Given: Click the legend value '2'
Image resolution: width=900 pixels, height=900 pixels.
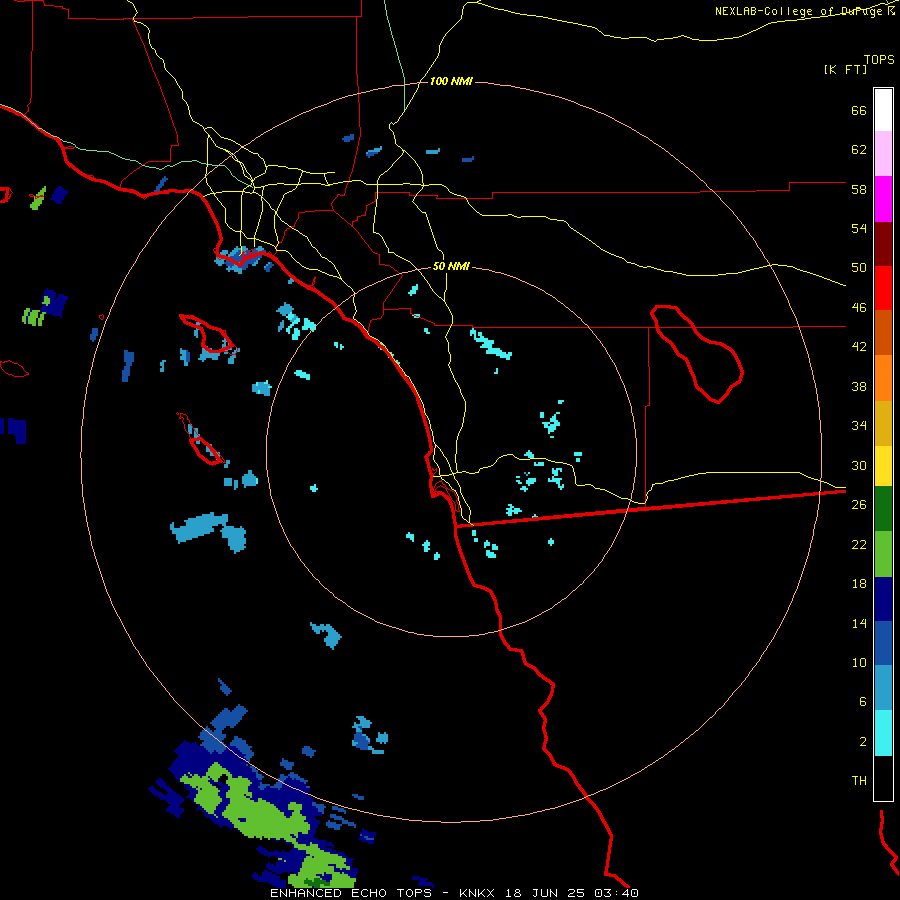Looking at the screenshot, I should coord(863,742).
